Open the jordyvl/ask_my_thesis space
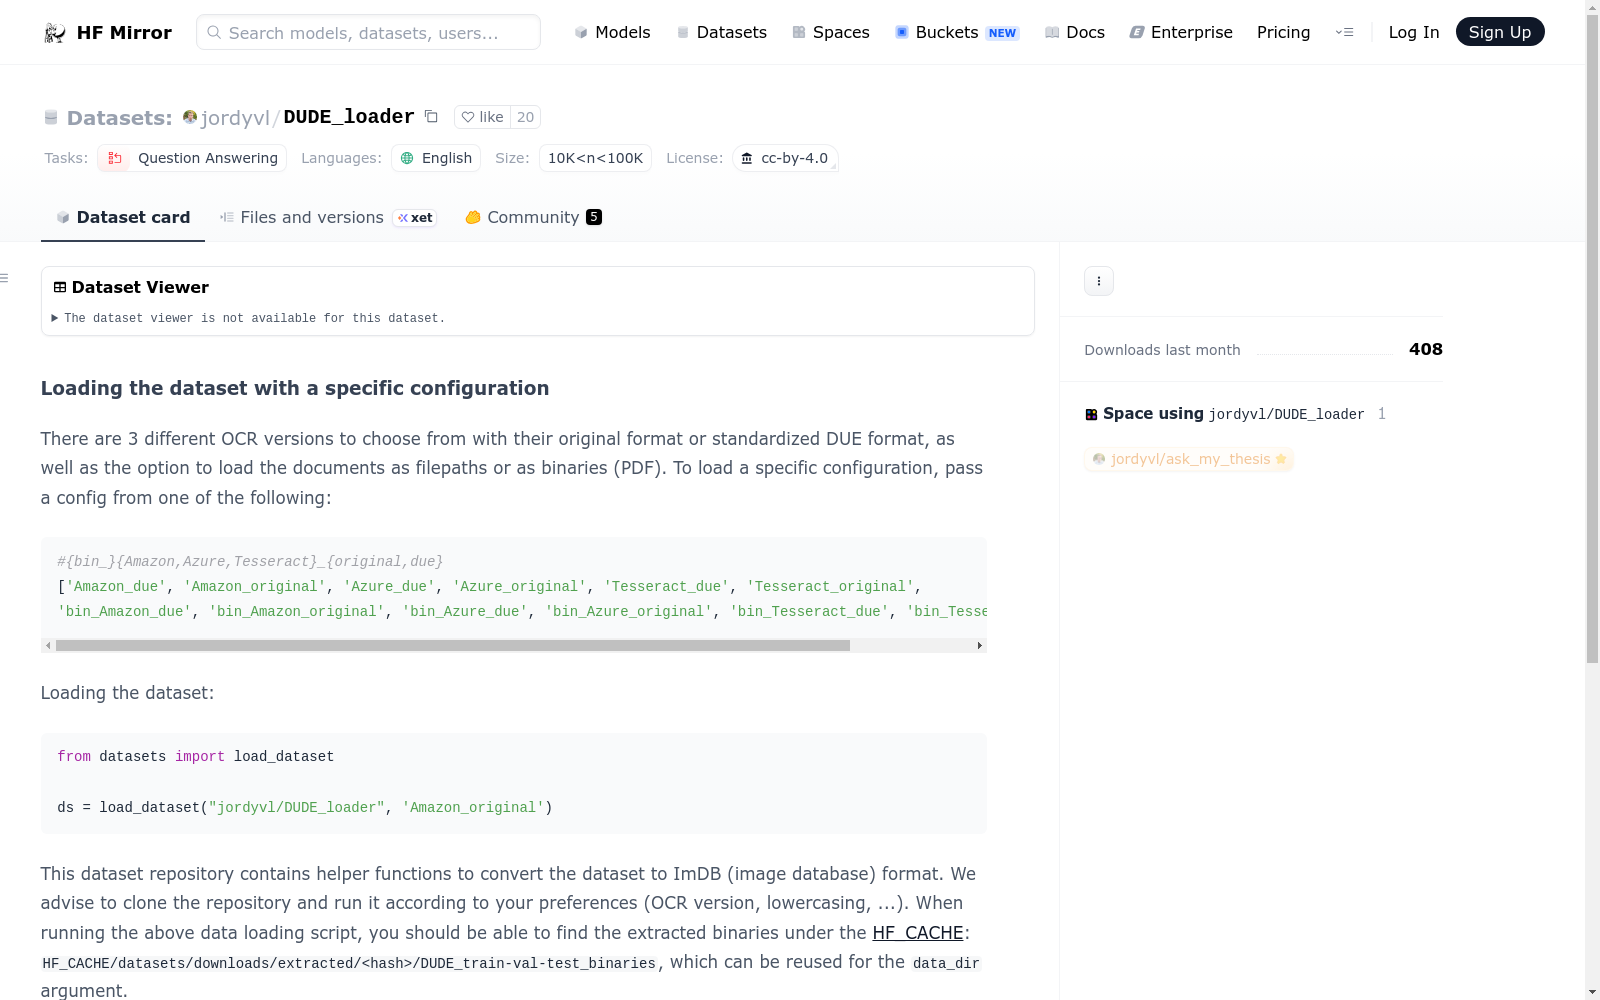 (x=1189, y=459)
